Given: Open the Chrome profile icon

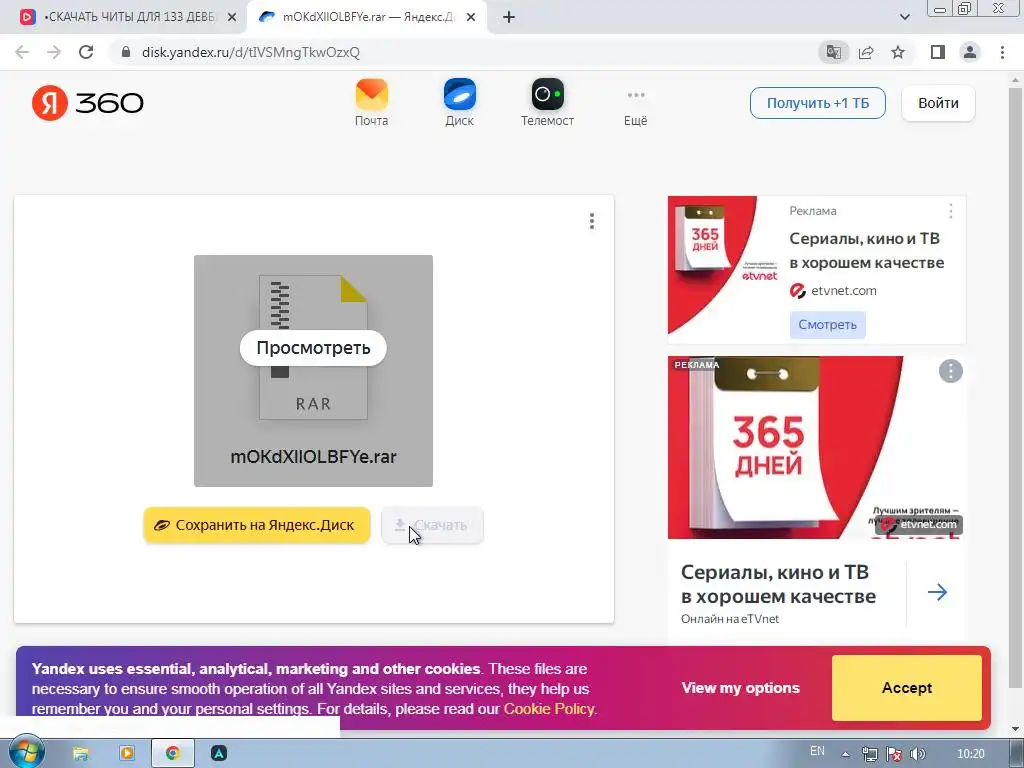Looking at the screenshot, I should (x=970, y=52).
